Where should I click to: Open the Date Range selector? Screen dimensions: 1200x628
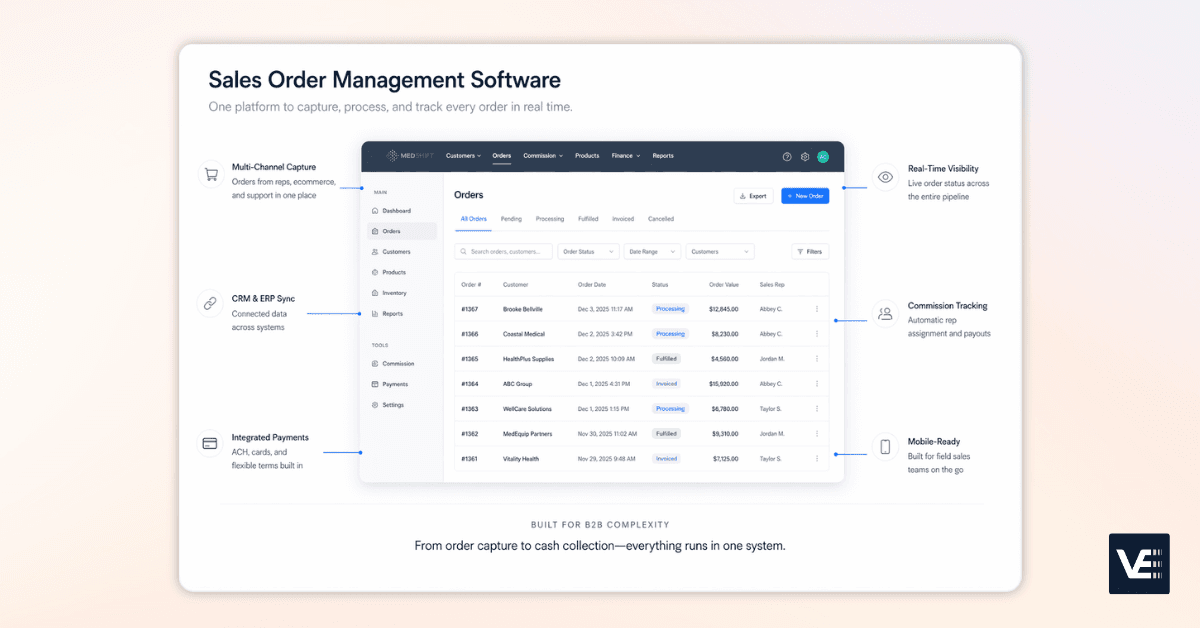[x=652, y=251]
